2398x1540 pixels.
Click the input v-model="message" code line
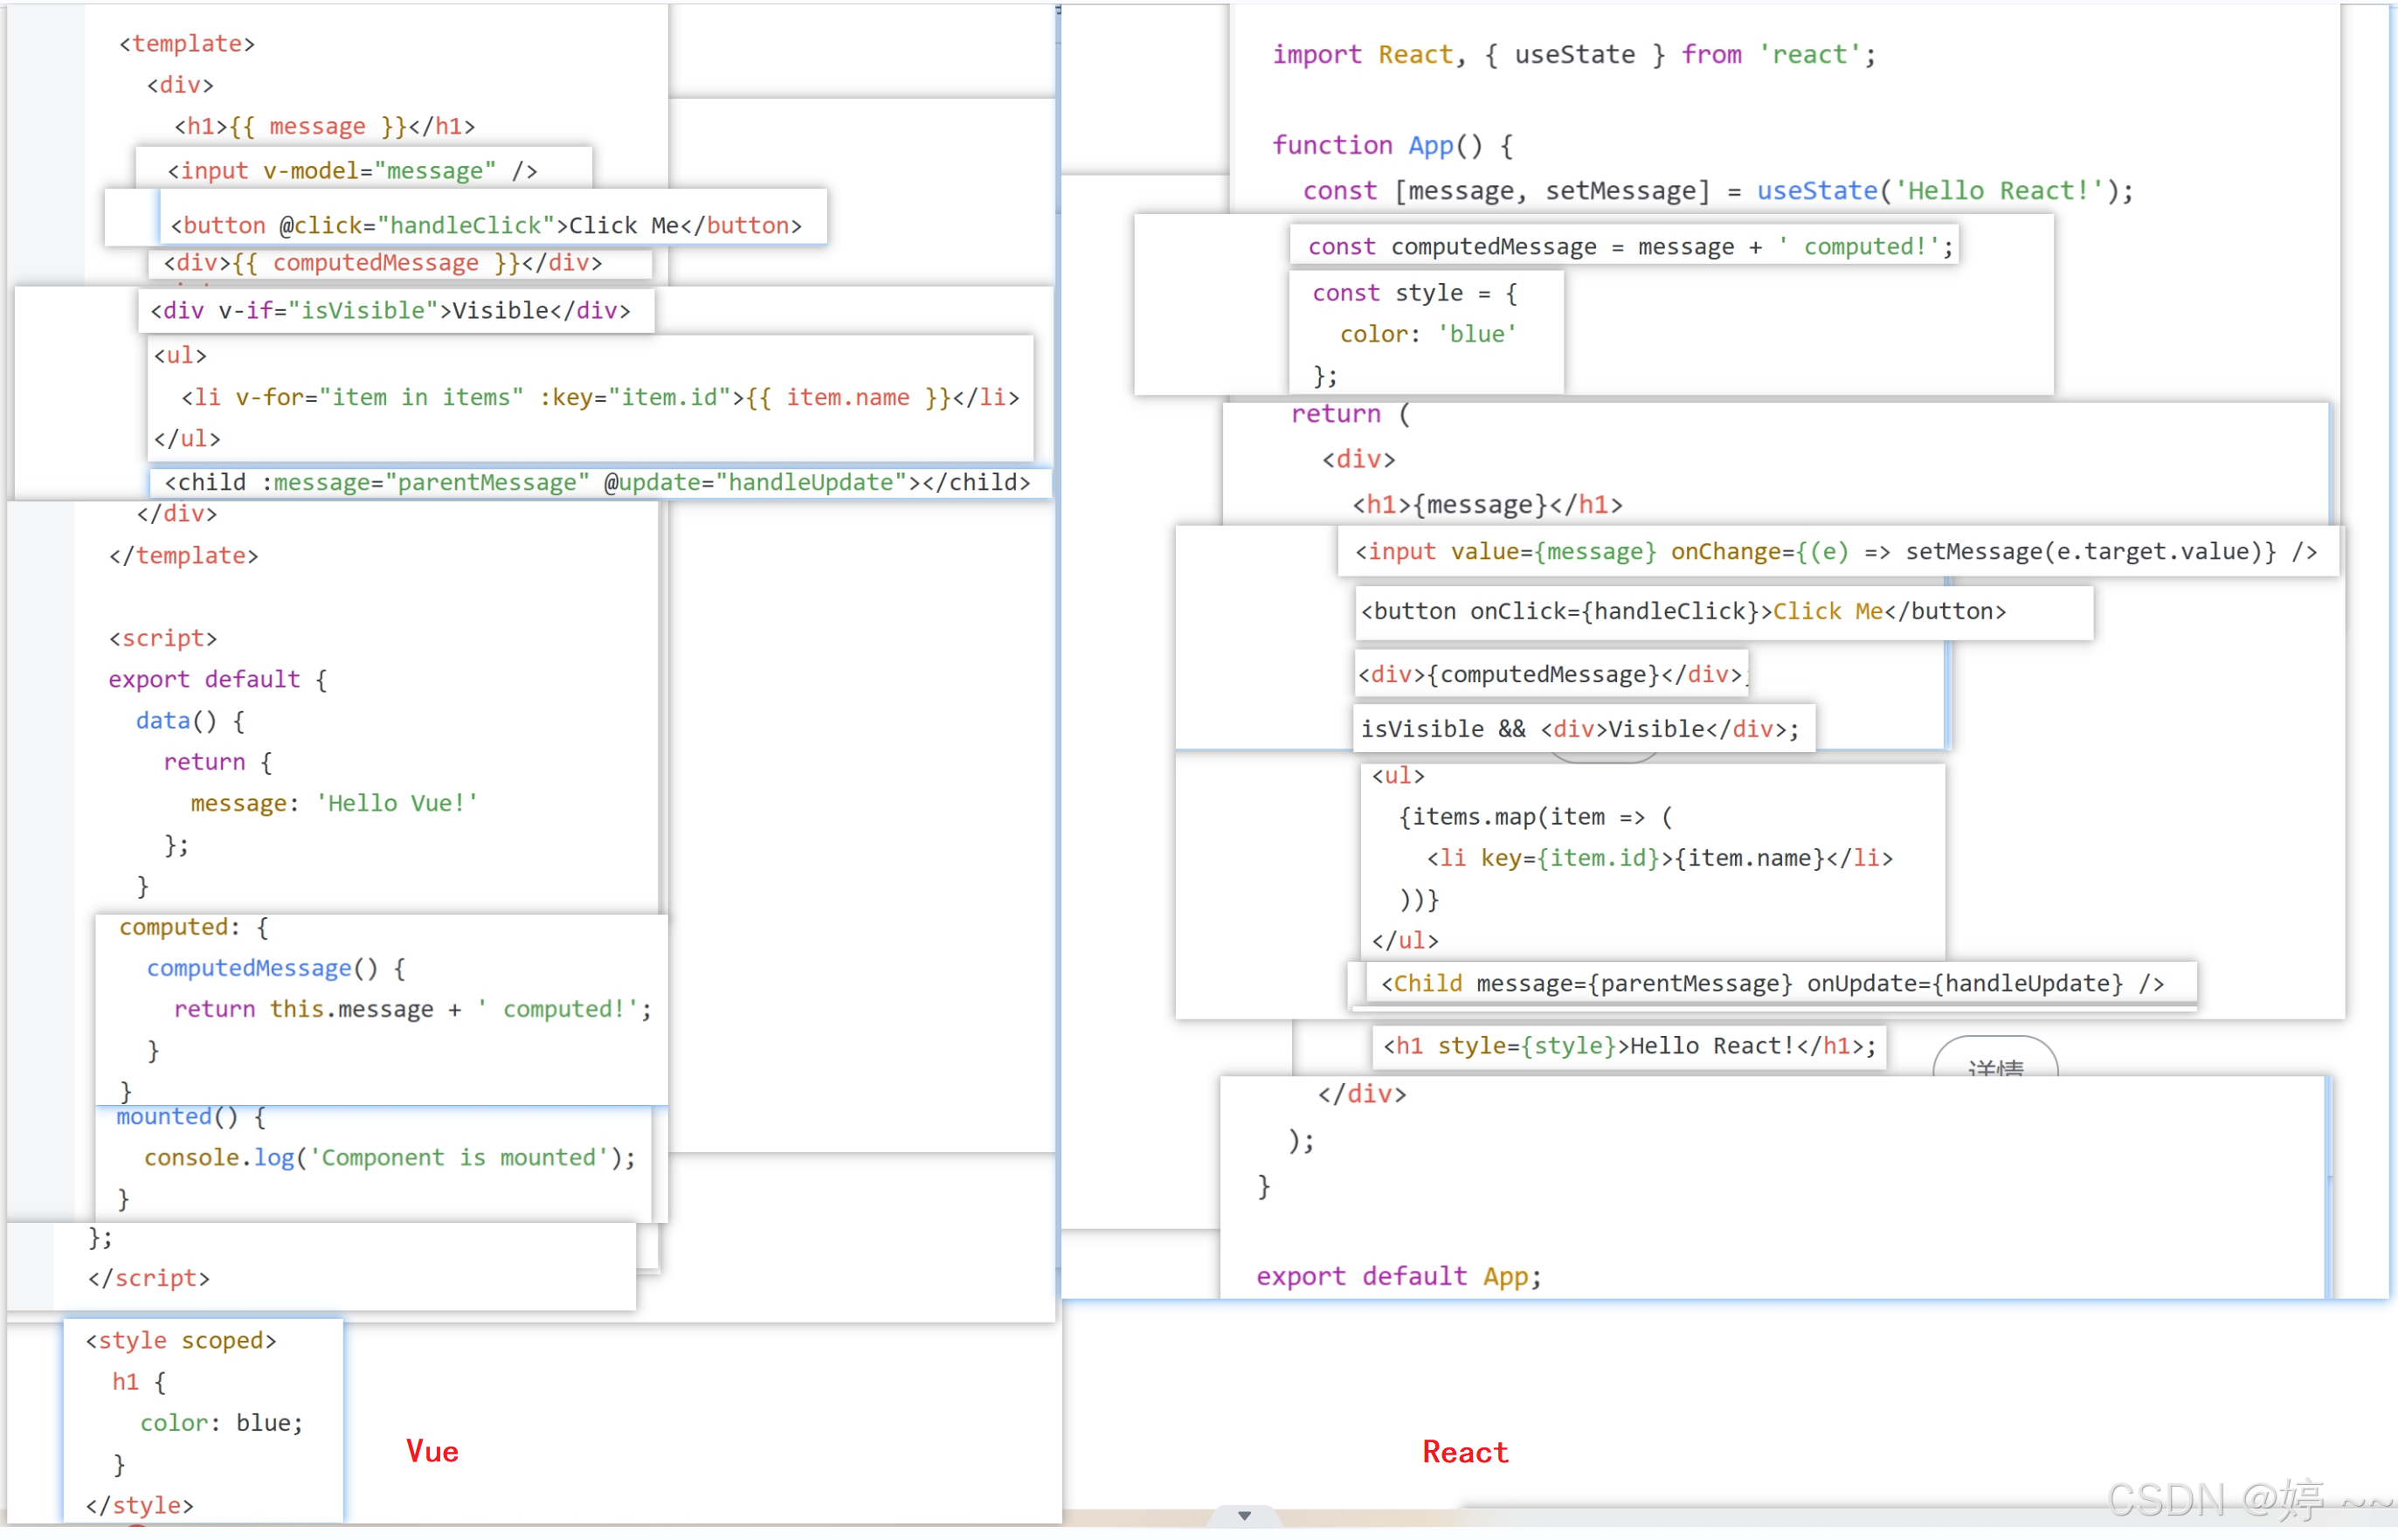pyautogui.click(x=352, y=171)
